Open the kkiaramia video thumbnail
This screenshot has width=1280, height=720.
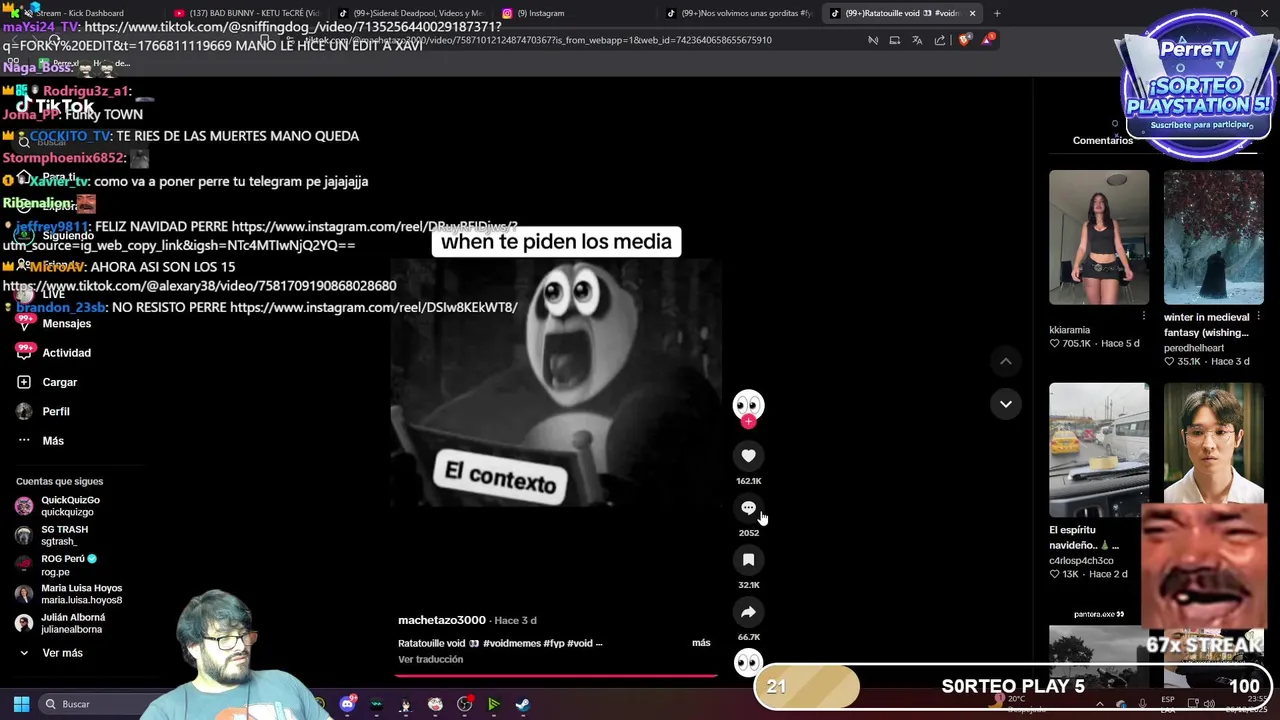pos(1099,237)
